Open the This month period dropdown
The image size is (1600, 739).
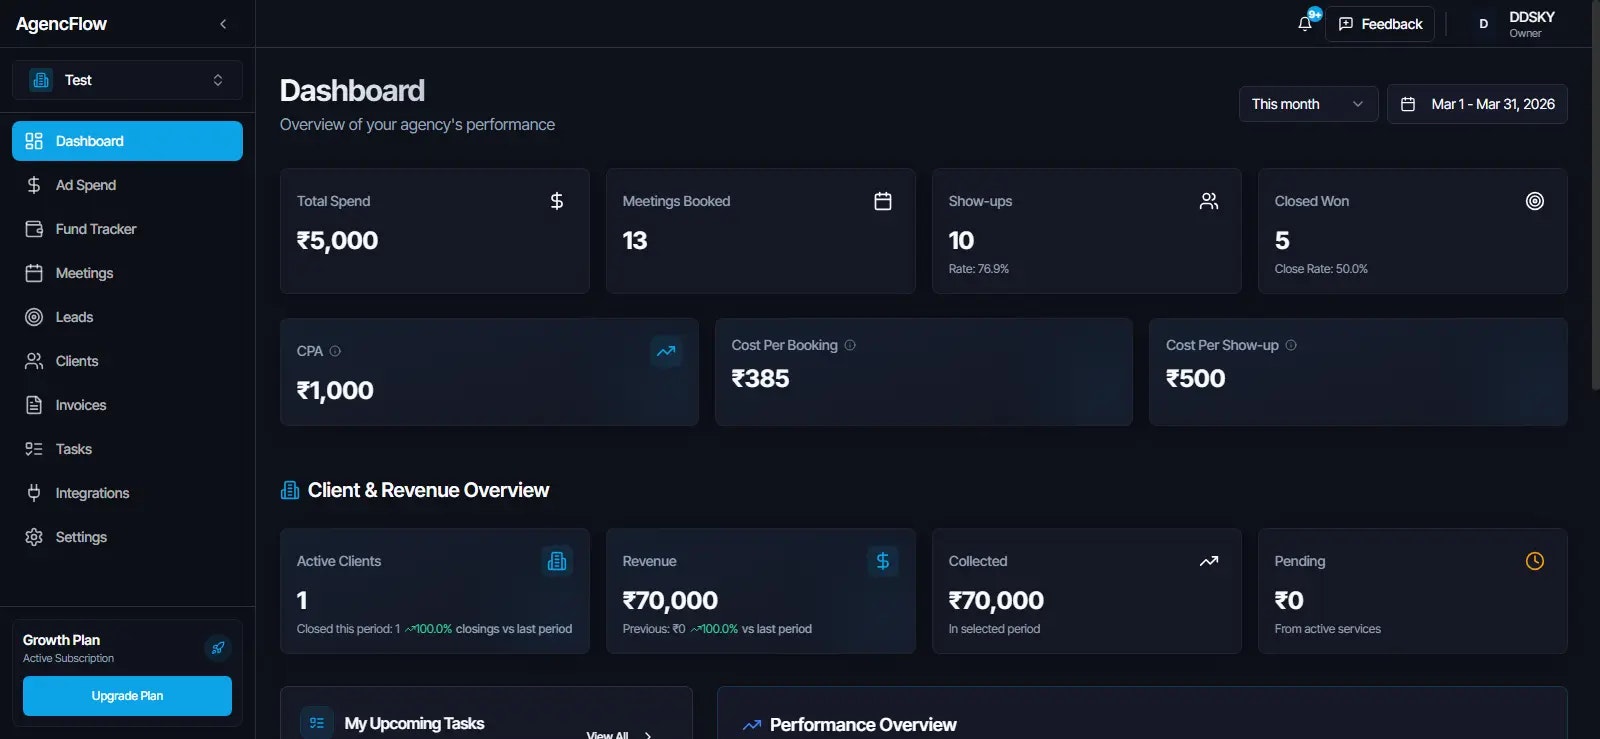coord(1308,104)
